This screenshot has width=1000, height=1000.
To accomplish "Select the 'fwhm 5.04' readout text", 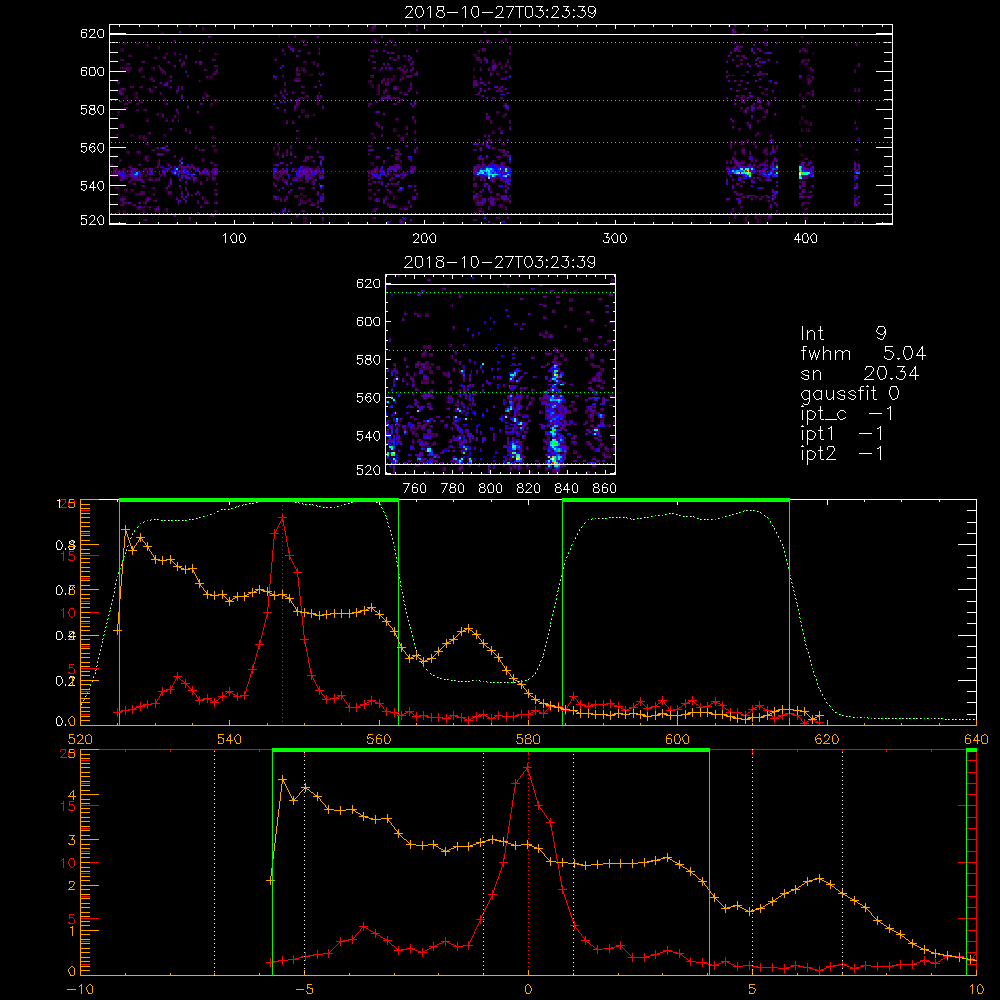I will click(x=863, y=353).
